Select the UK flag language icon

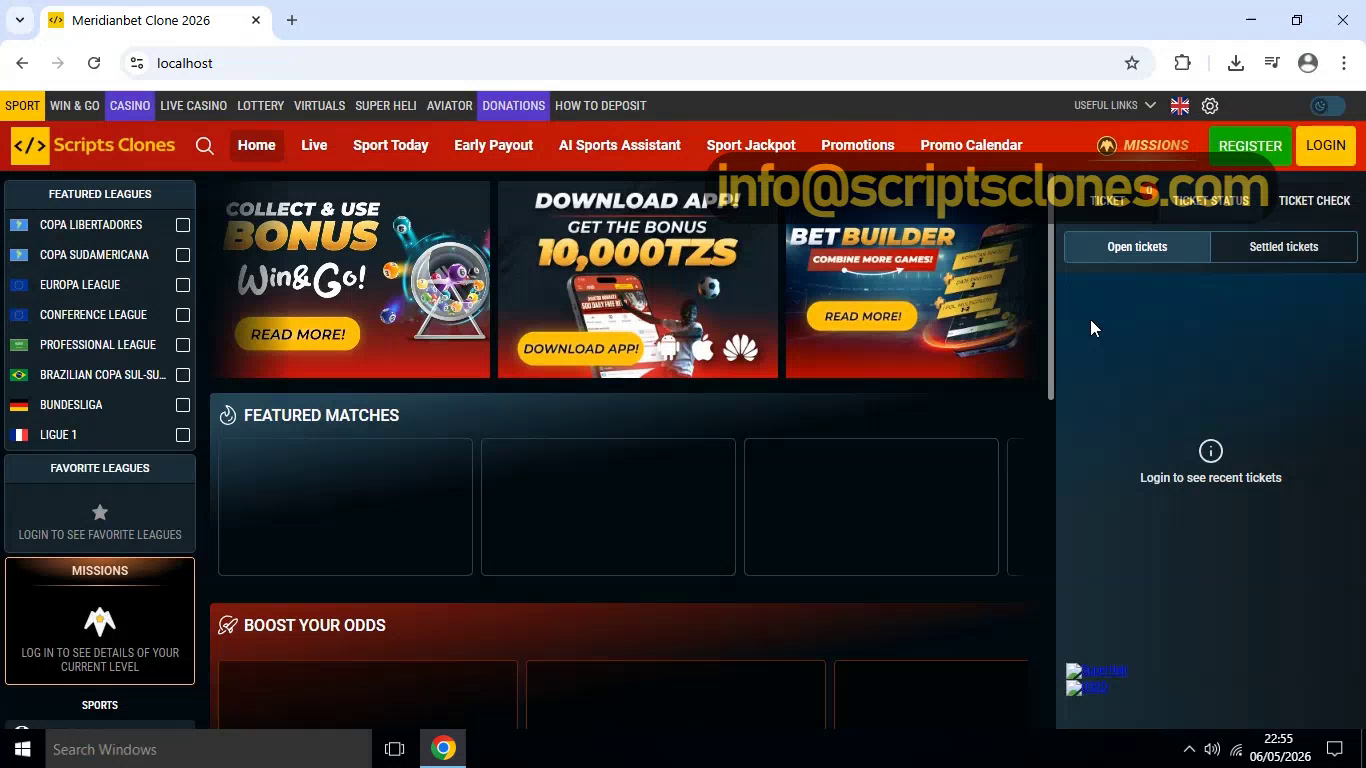pos(1180,106)
